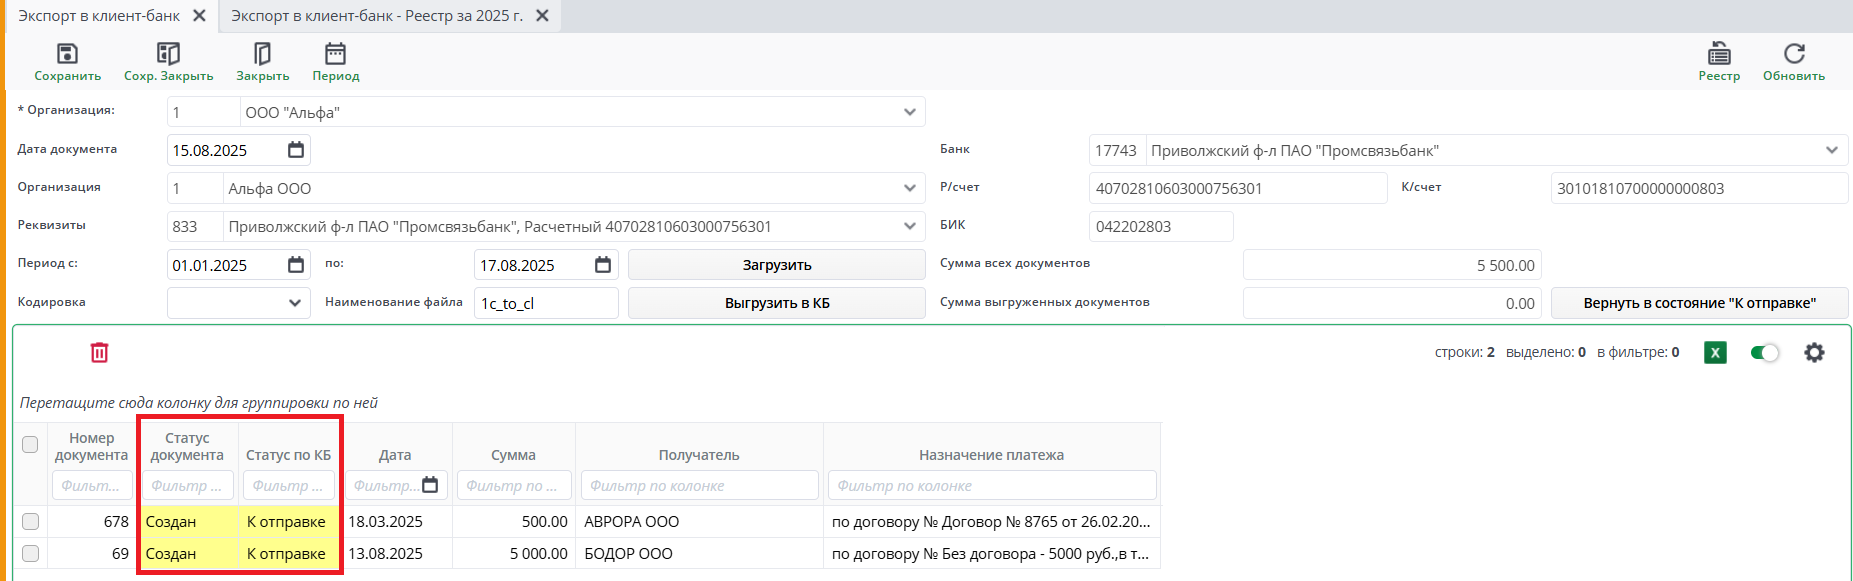Export the grid with the Excel icon
Viewport: 1853px width, 581px height.
(1715, 353)
